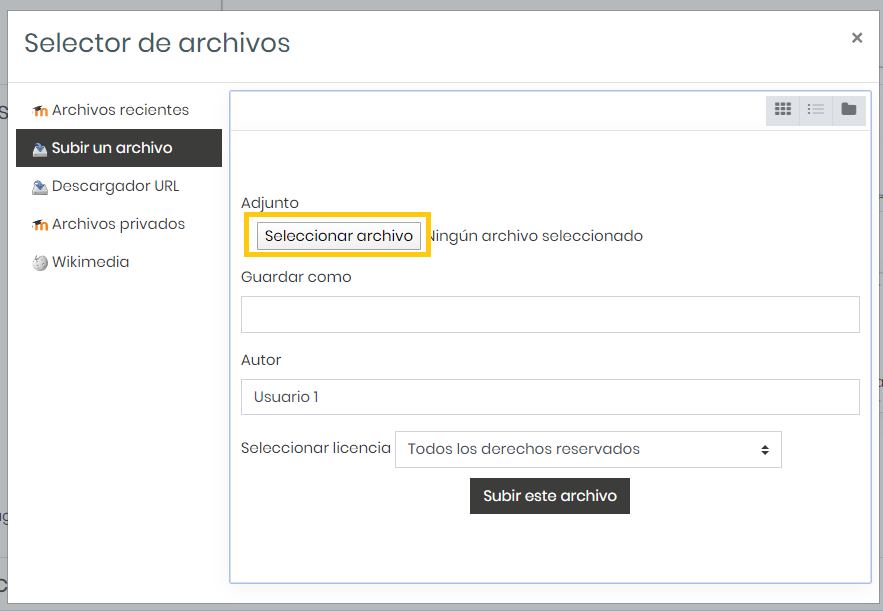Switch to list details view
Image resolution: width=883 pixels, height=611 pixels.
pos(815,109)
